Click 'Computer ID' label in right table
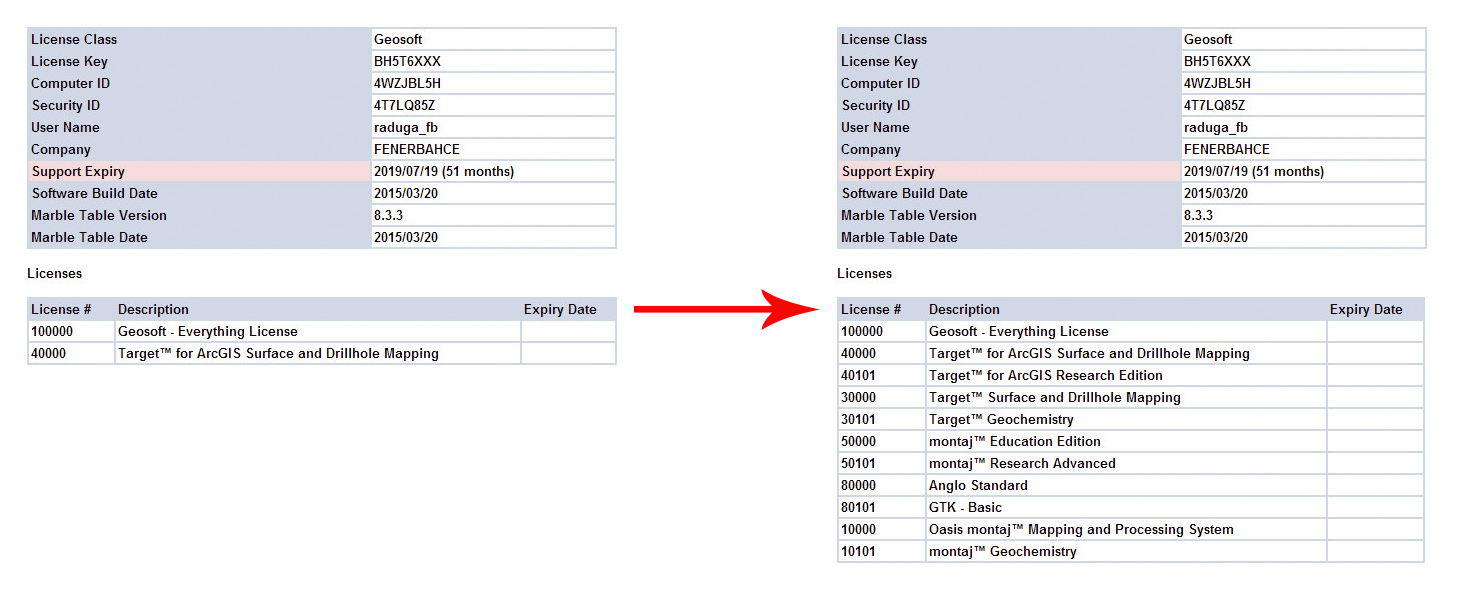Image resolution: width=1463 pixels, height=590 pixels. [x=880, y=84]
